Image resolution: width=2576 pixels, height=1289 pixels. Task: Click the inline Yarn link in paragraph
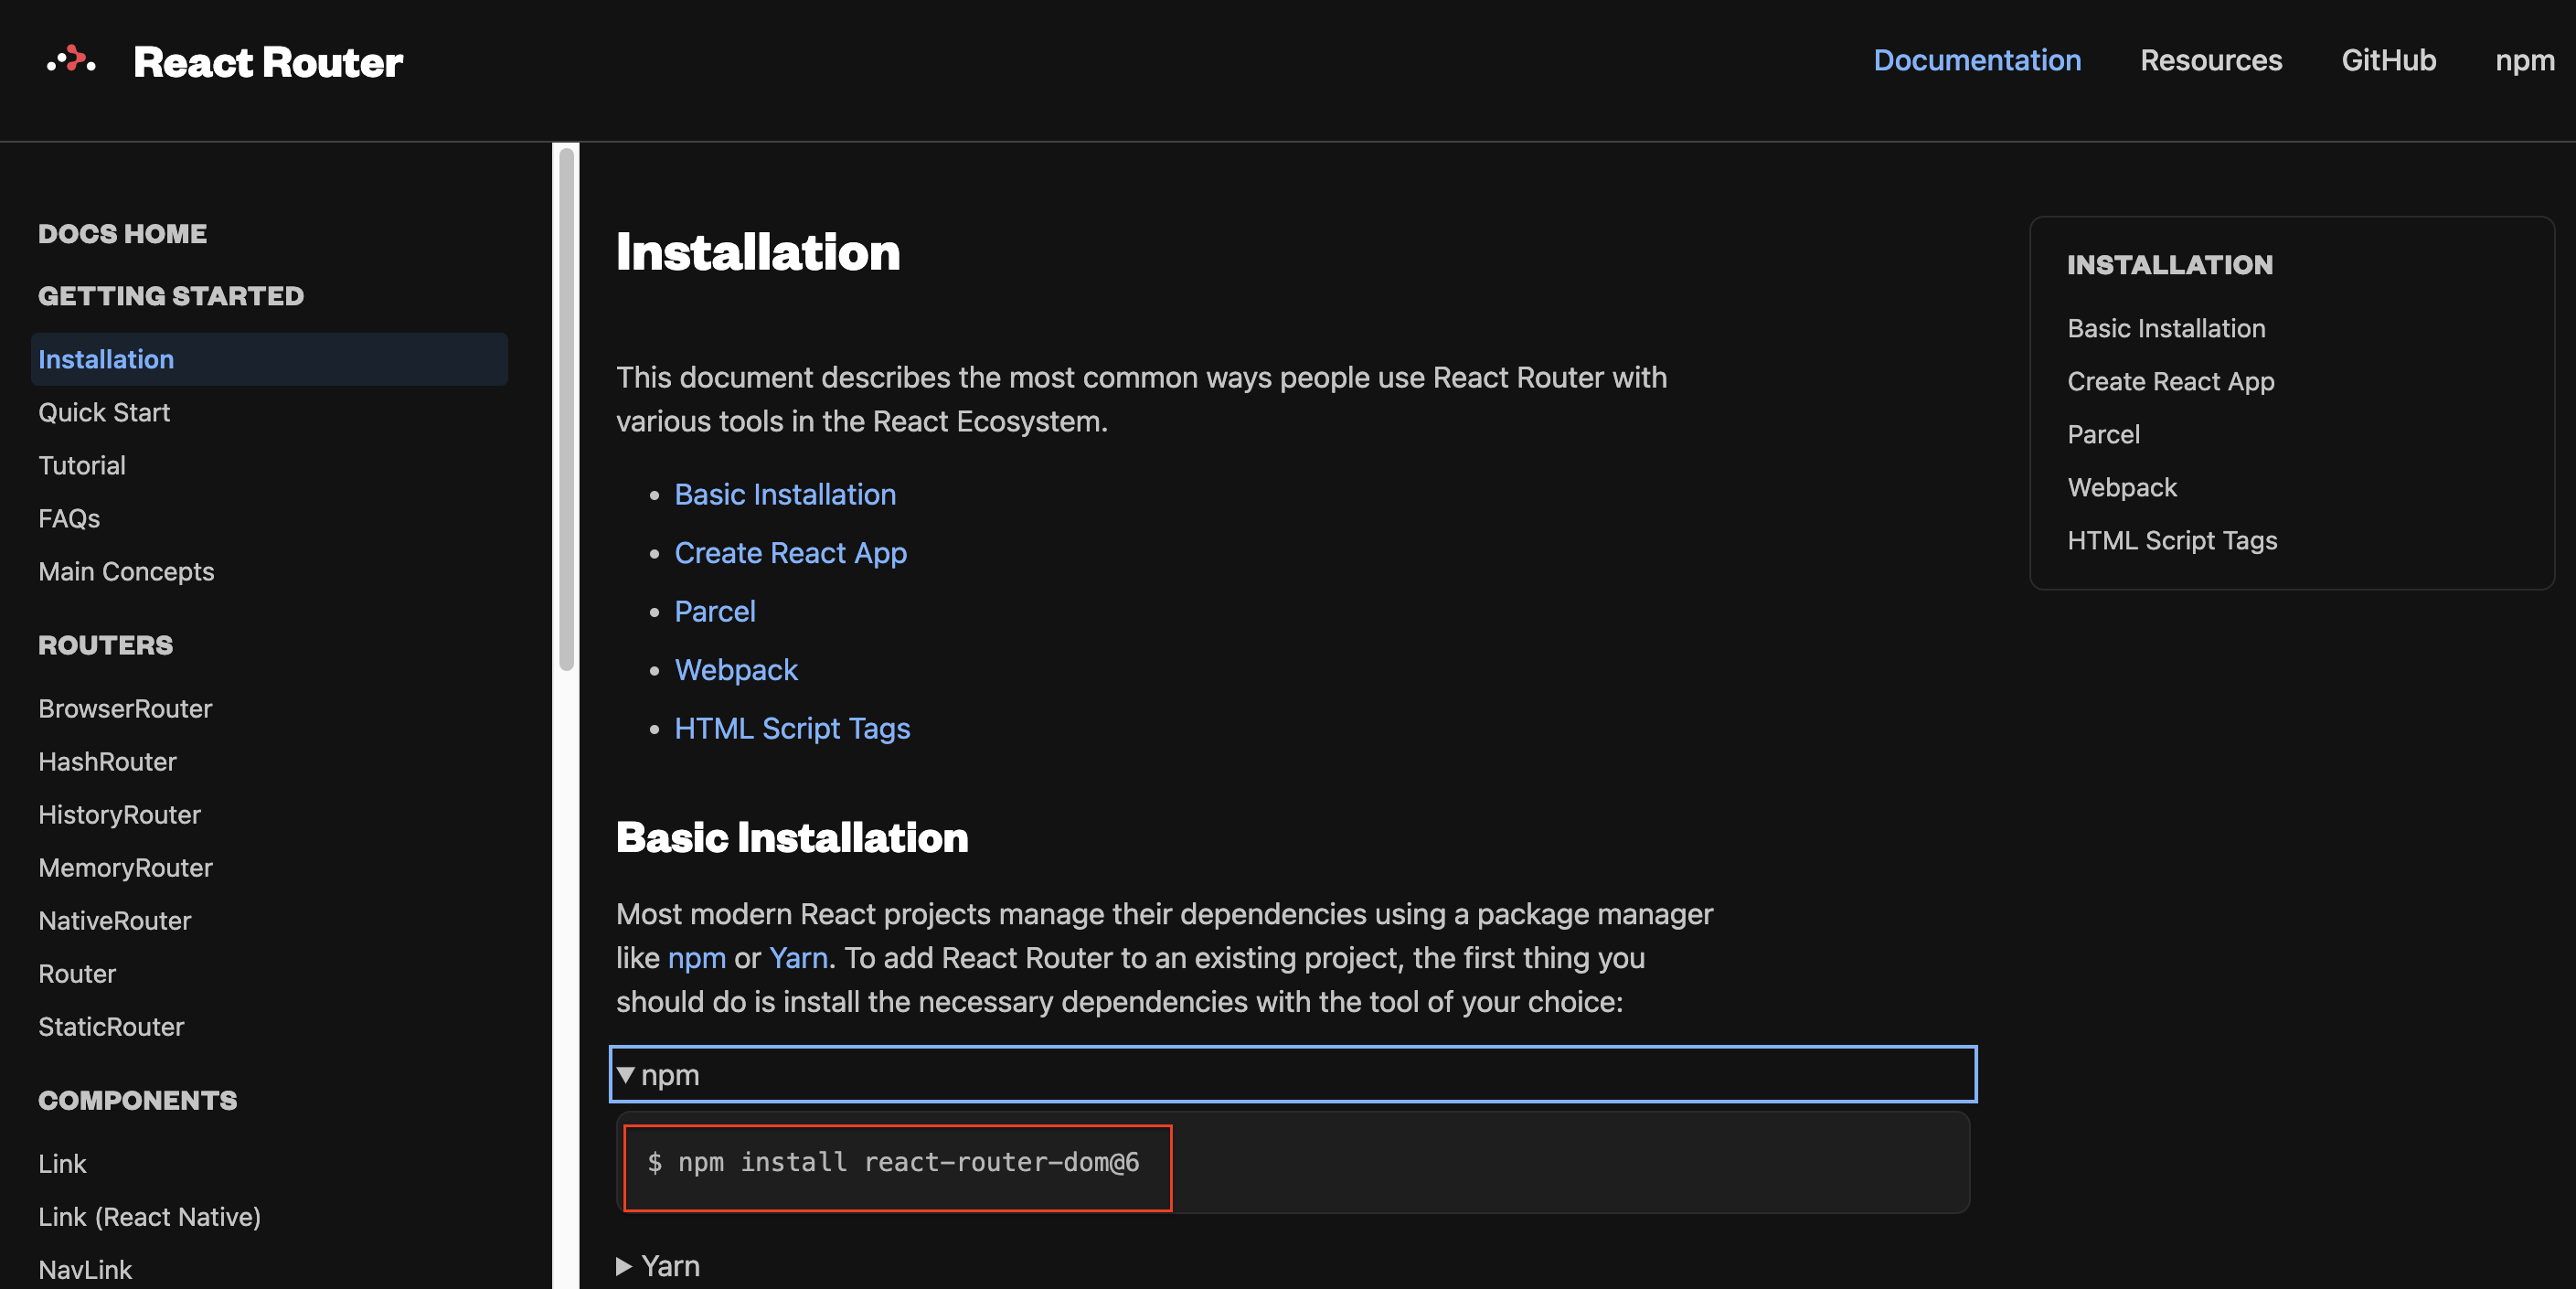(x=798, y=958)
